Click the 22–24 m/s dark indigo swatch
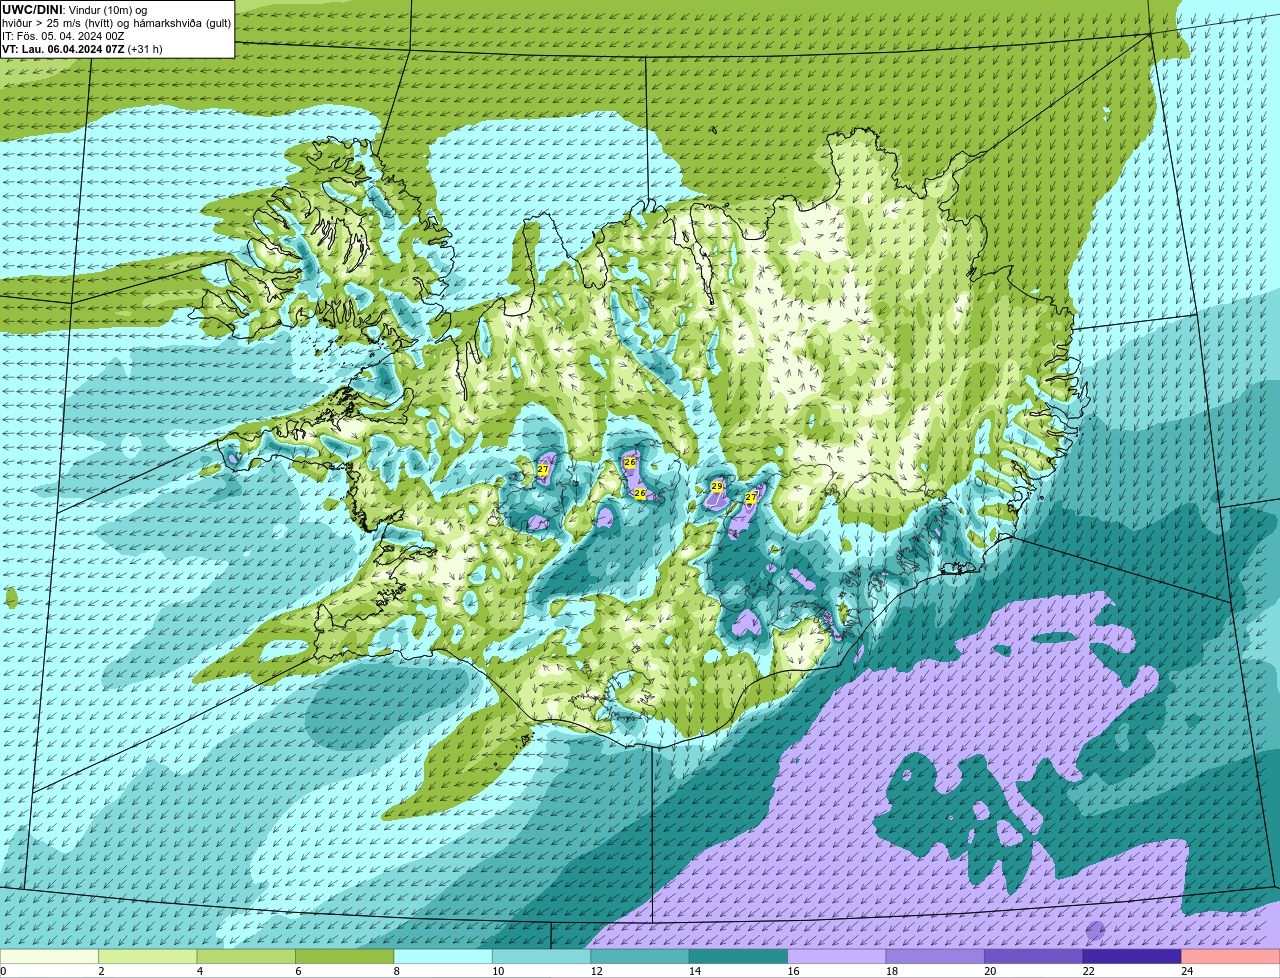The width and height of the screenshot is (1280, 978). [1132, 956]
